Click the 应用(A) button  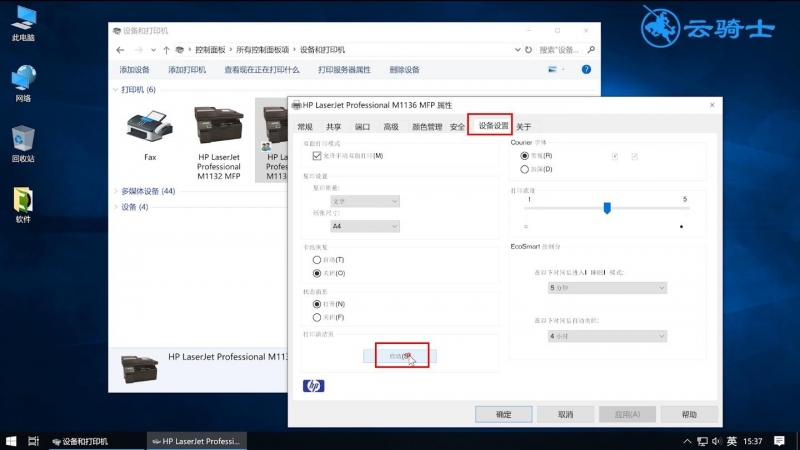(628, 414)
